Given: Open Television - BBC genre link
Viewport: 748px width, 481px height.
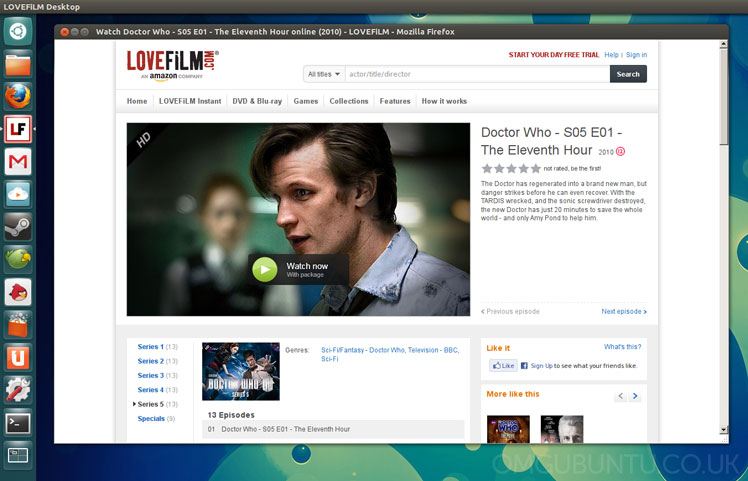Looking at the screenshot, I should point(433,350).
